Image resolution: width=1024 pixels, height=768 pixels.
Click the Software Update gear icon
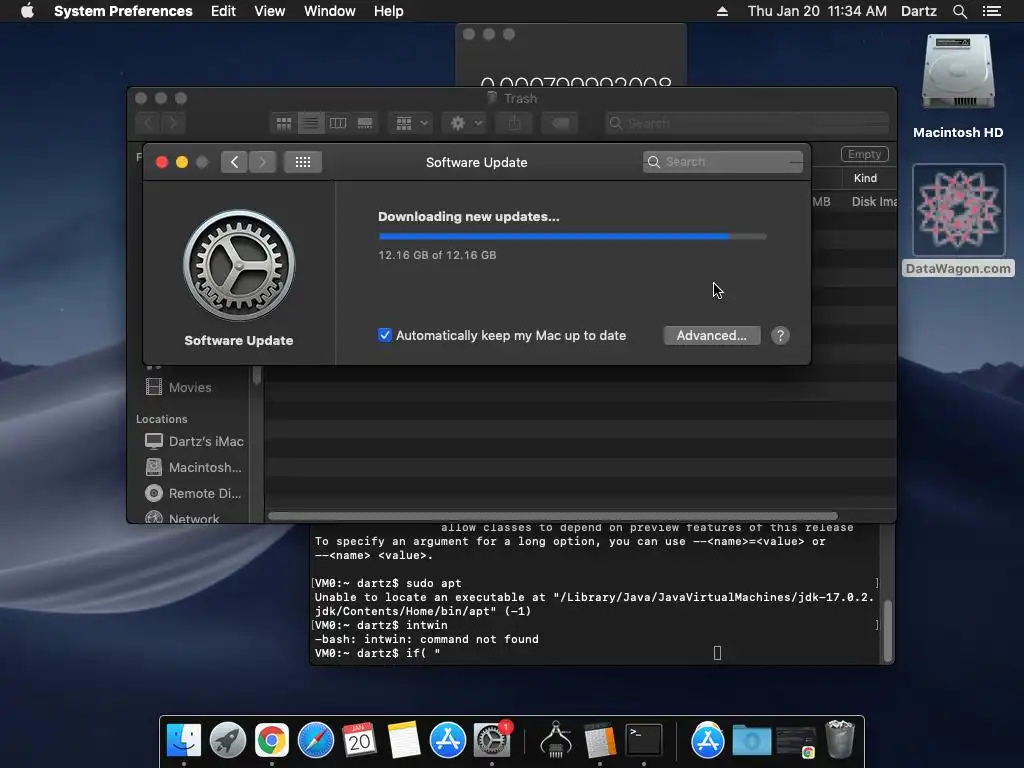239,265
